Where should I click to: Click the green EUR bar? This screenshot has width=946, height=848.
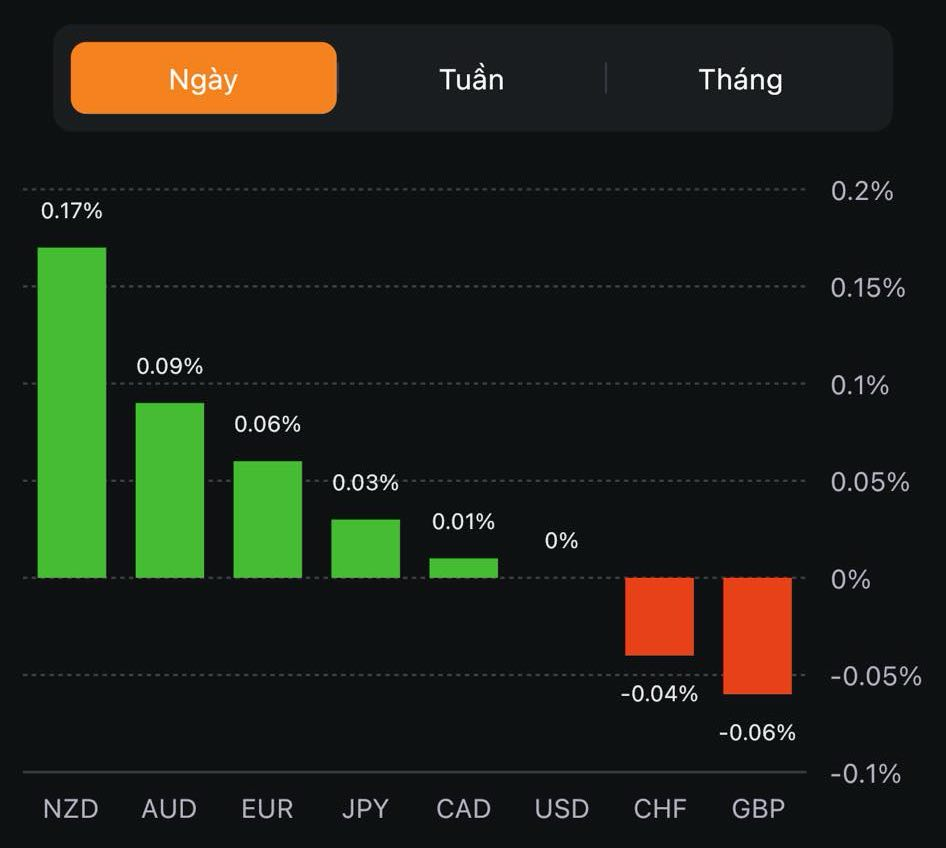268,519
